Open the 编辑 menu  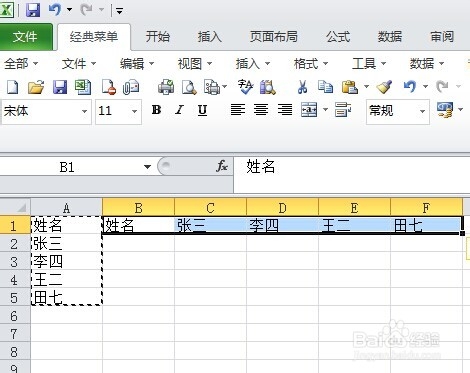137,63
